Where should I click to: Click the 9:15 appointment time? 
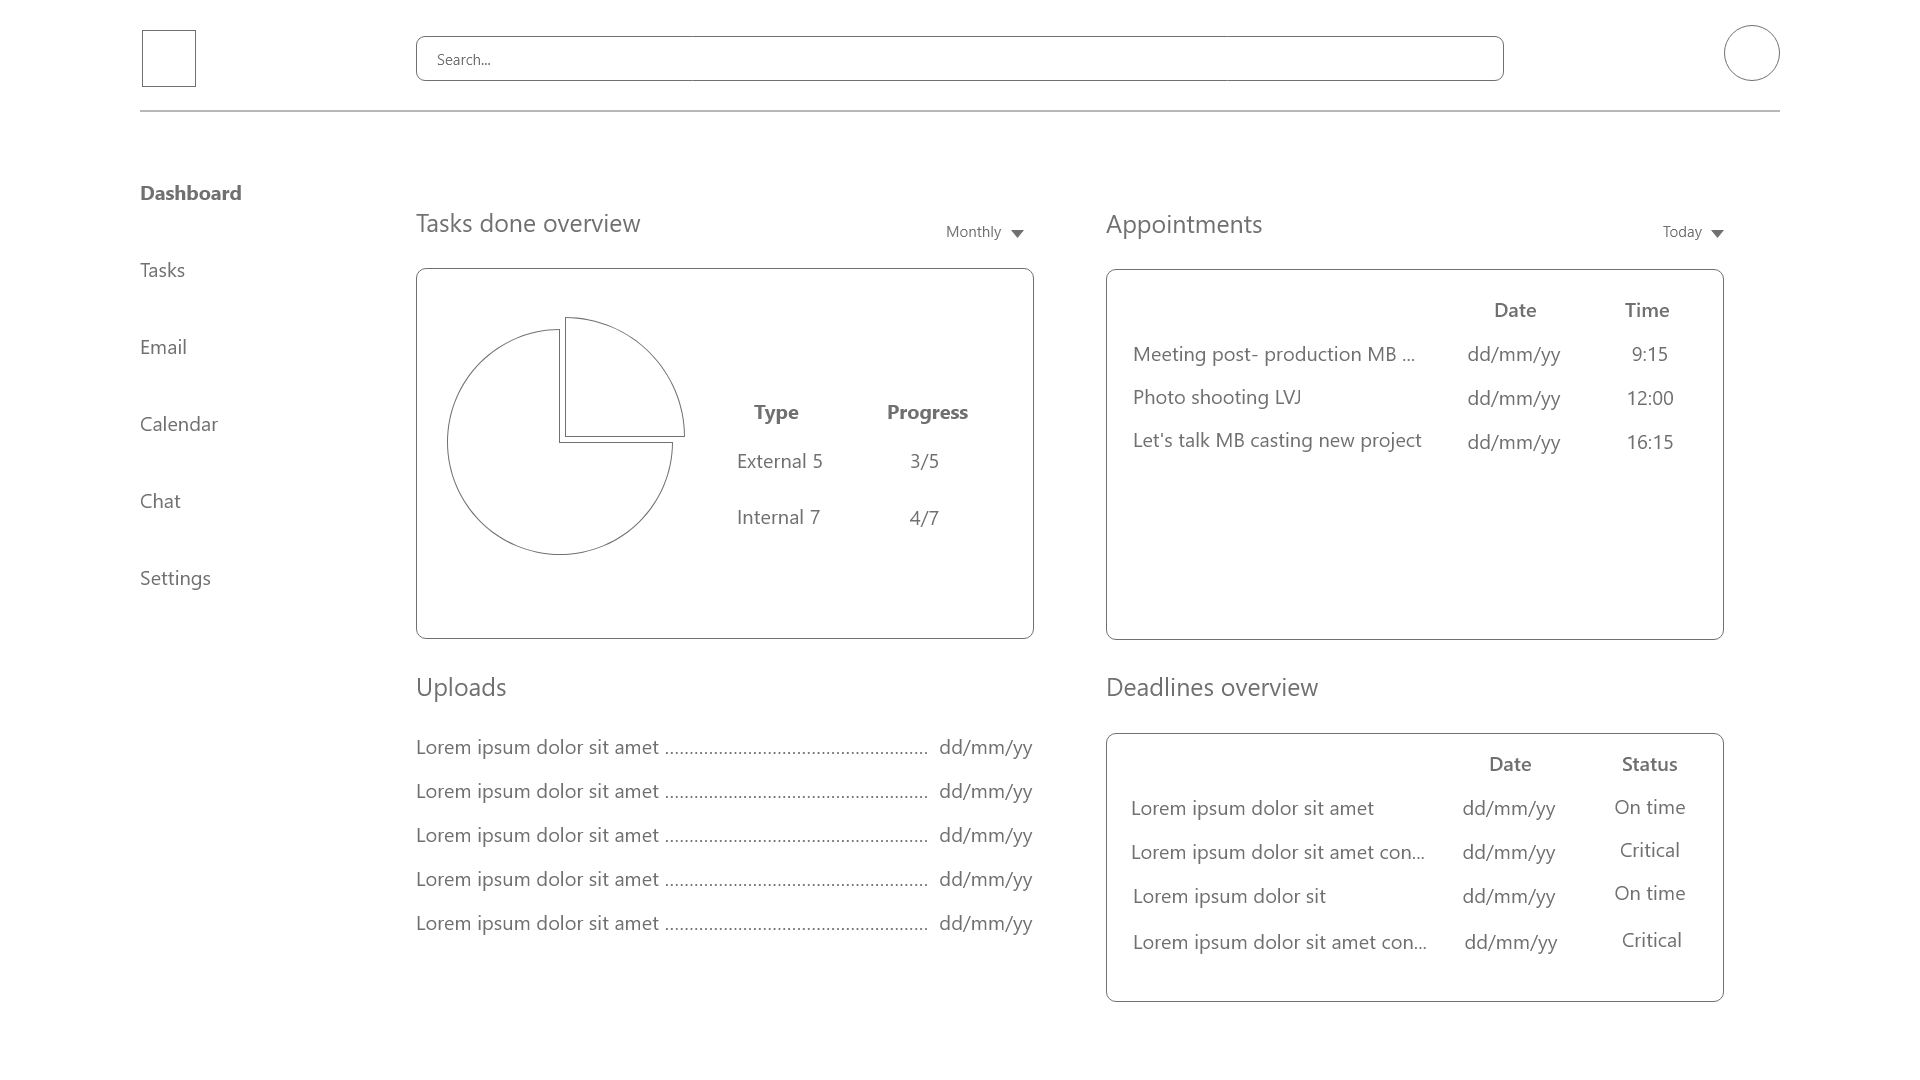[x=1650, y=354]
